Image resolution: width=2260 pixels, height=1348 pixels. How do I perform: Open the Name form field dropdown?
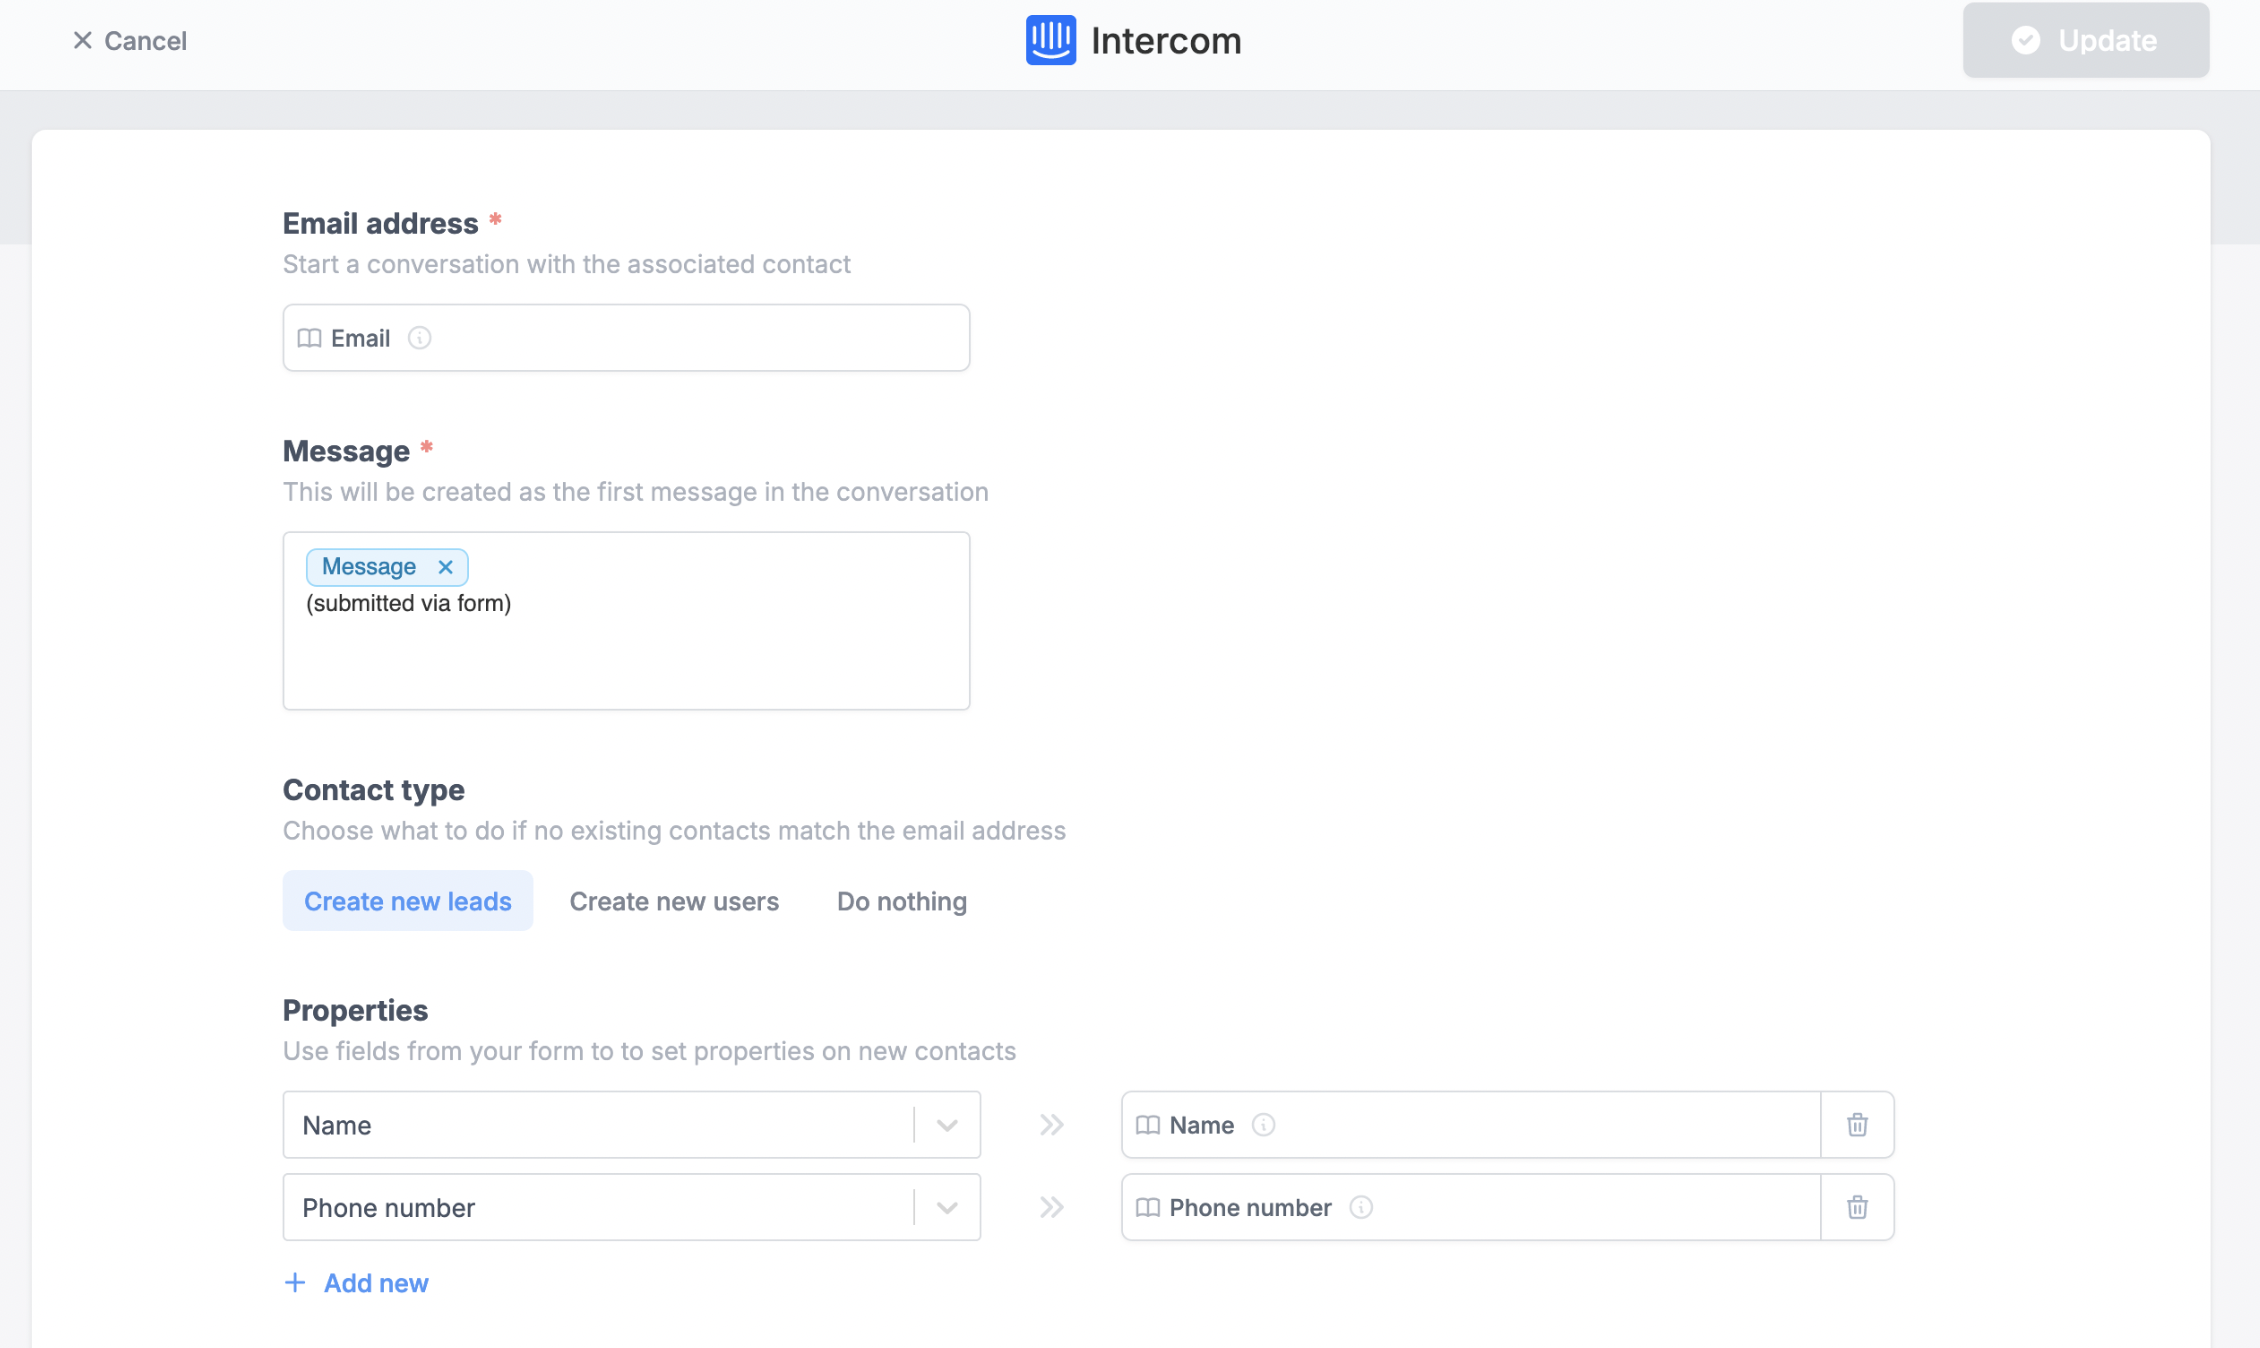(x=946, y=1124)
